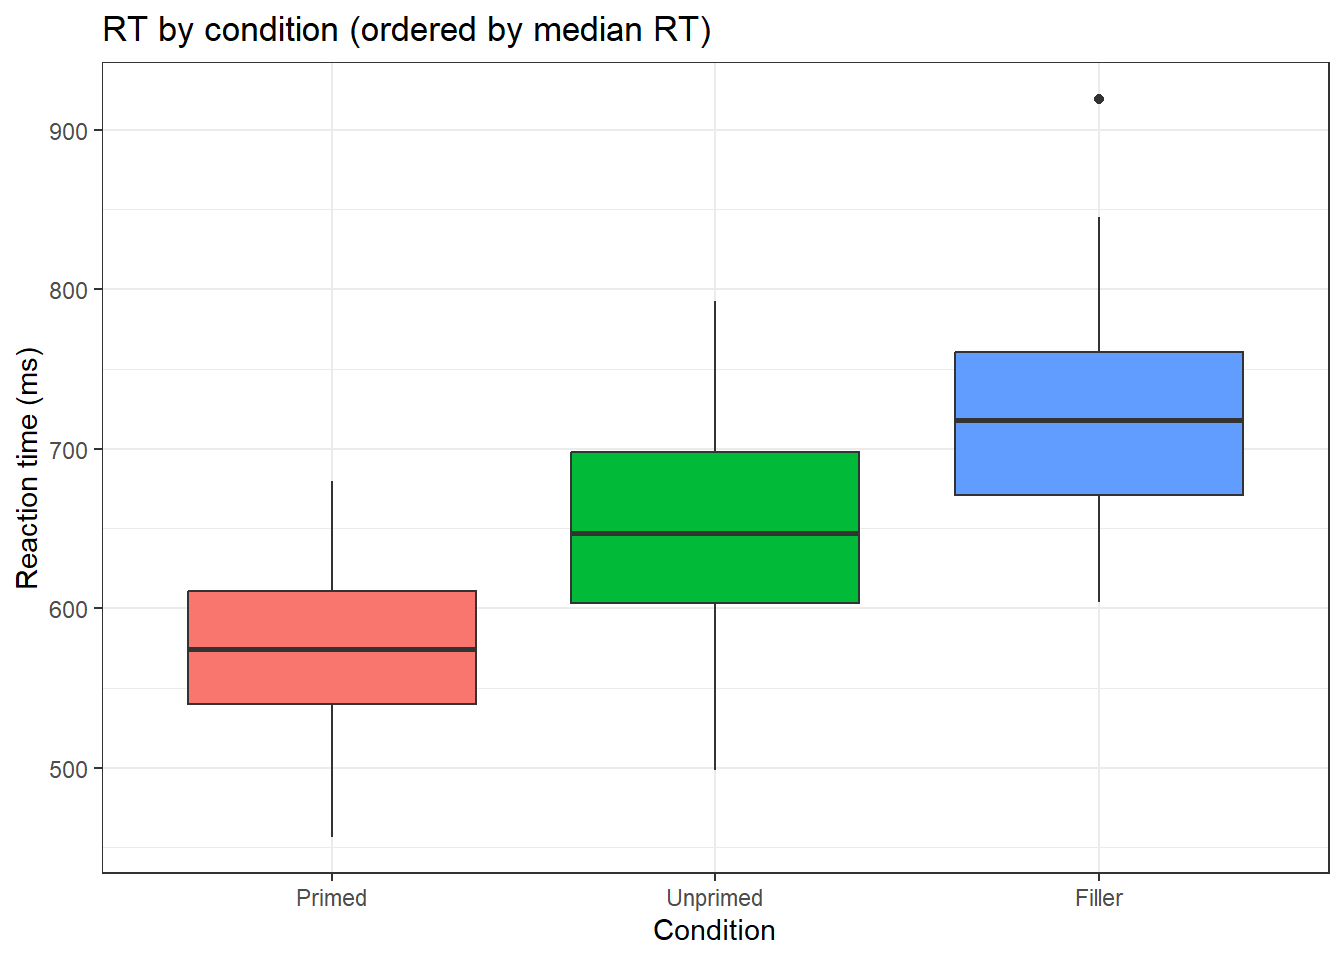Click the Reaction time (ms) axis title
This screenshot has width=1344, height=960.
point(28,468)
